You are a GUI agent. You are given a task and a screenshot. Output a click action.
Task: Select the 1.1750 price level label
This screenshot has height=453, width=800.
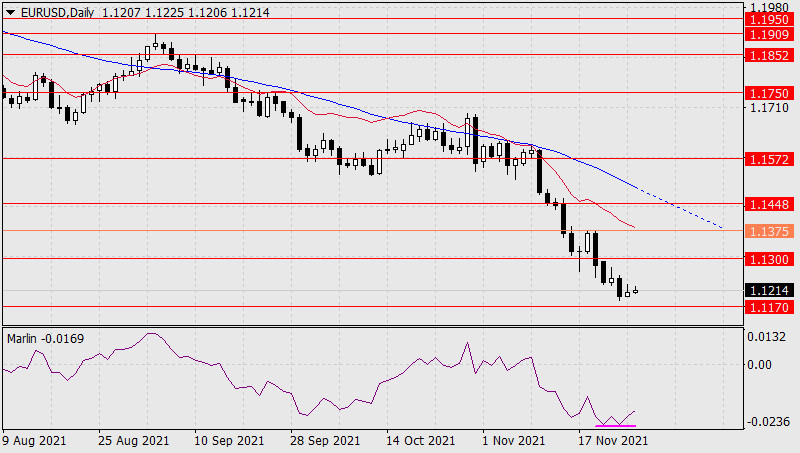[769, 93]
